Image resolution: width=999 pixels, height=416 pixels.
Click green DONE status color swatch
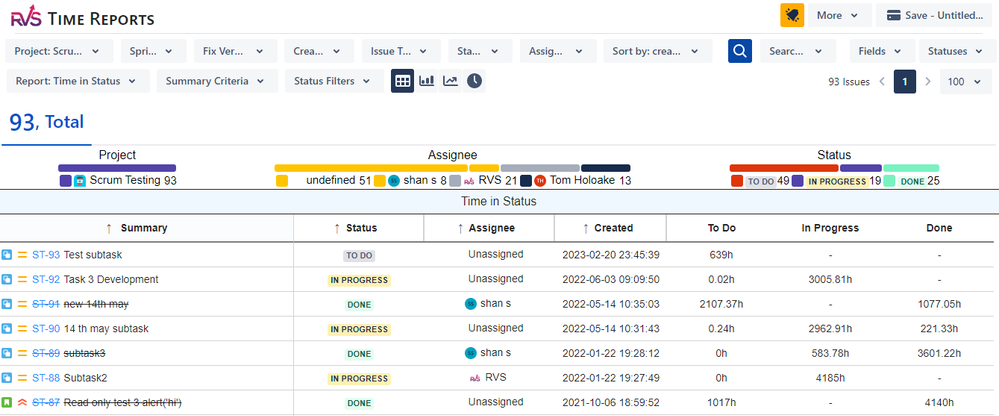point(889,181)
